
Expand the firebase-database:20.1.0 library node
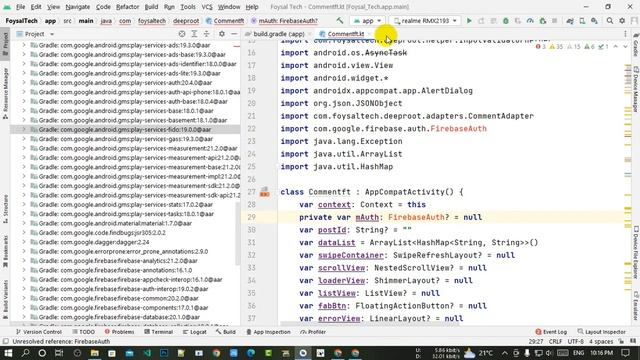tap(24, 317)
